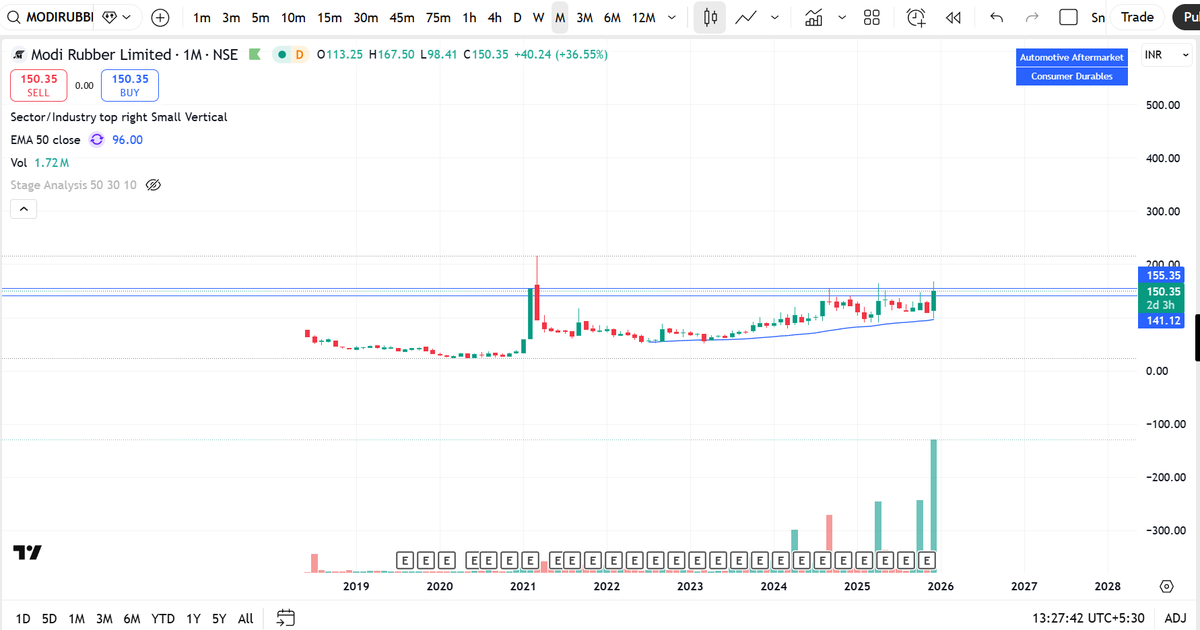1200x630 pixels.
Task: Set range to 1M in bottom bar
Action: point(77,618)
